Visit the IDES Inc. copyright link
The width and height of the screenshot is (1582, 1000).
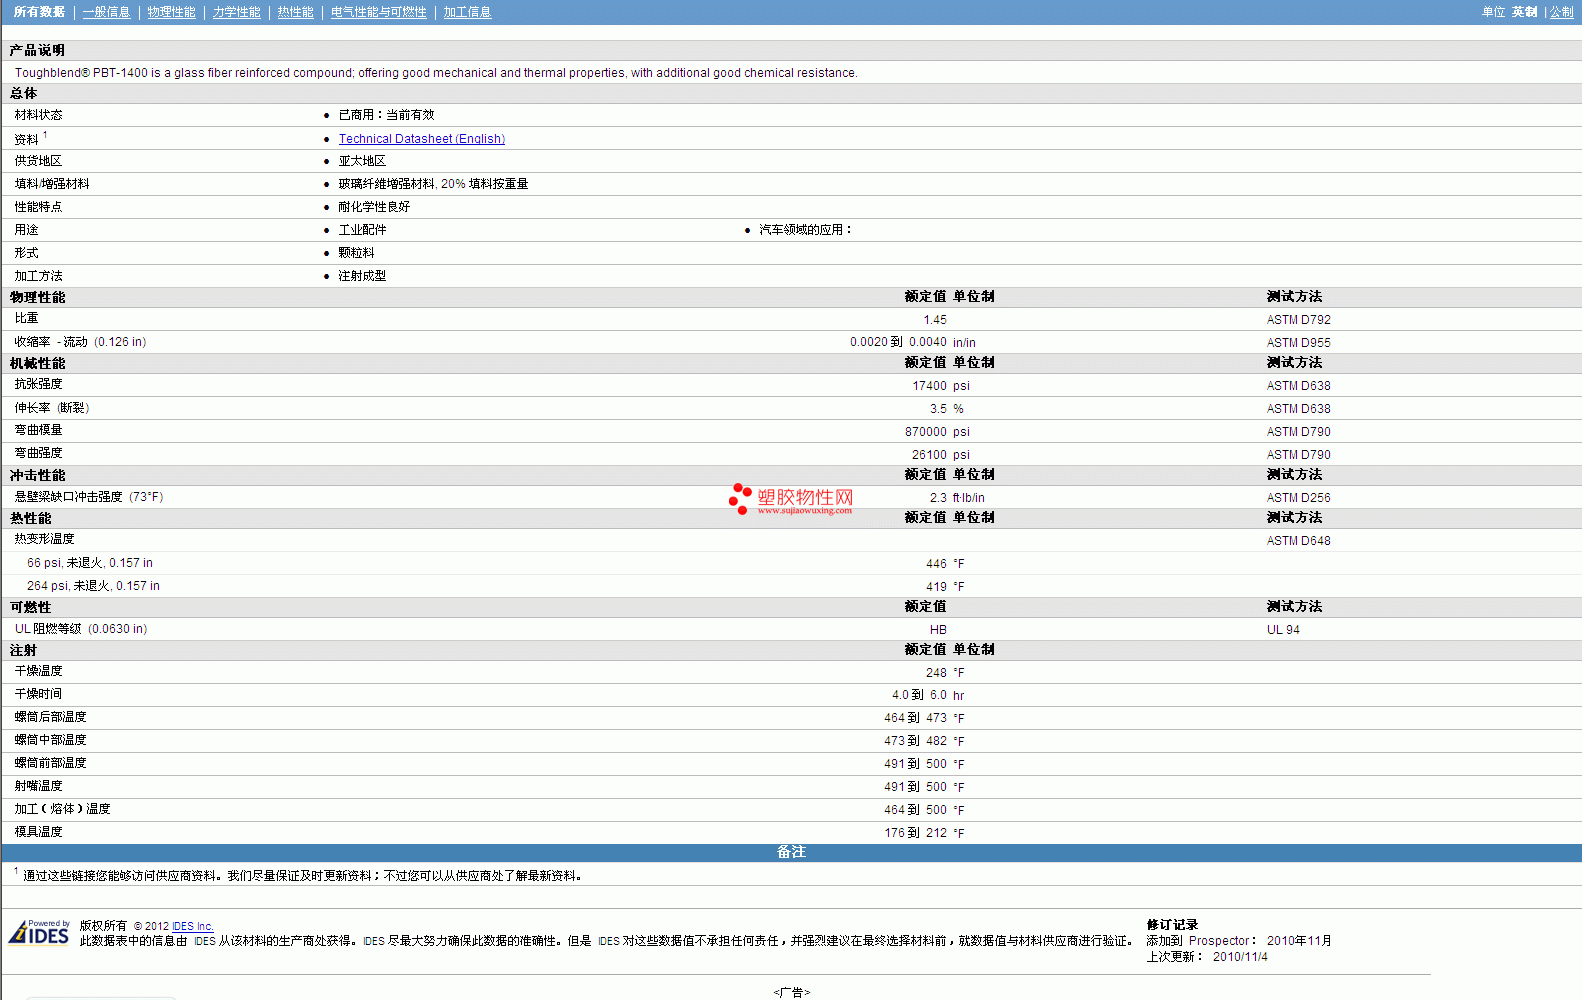(x=192, y=927)
